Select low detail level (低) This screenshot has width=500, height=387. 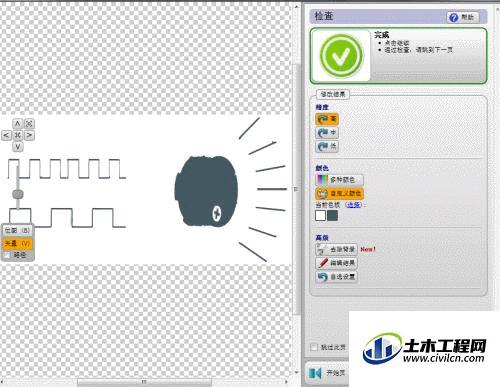pyautogui.click(x=327, y=146)
